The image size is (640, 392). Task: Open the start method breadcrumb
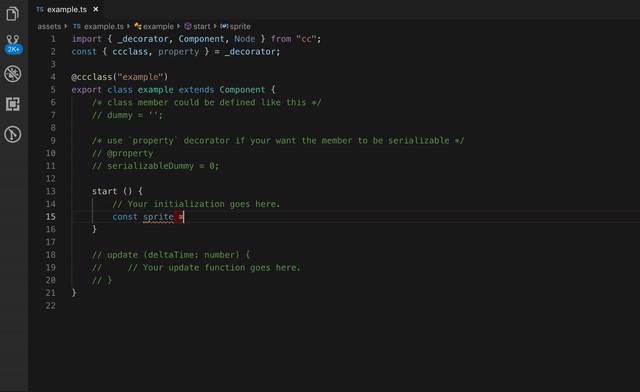coord(202,26)
